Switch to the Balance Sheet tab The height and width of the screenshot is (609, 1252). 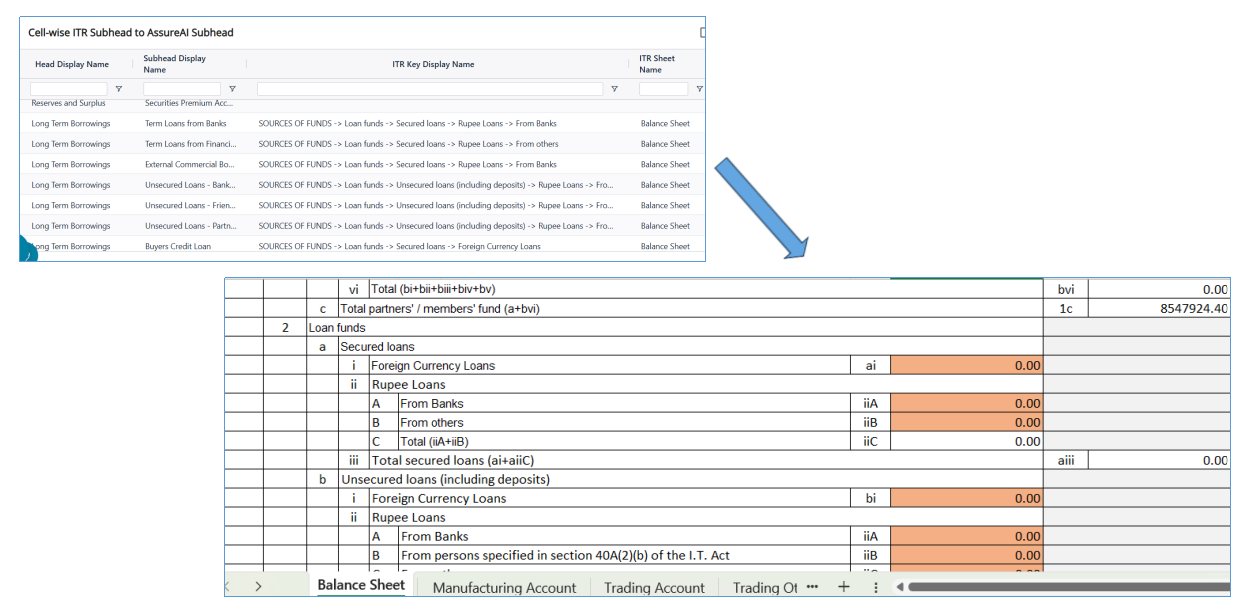[x=361, y=586]
